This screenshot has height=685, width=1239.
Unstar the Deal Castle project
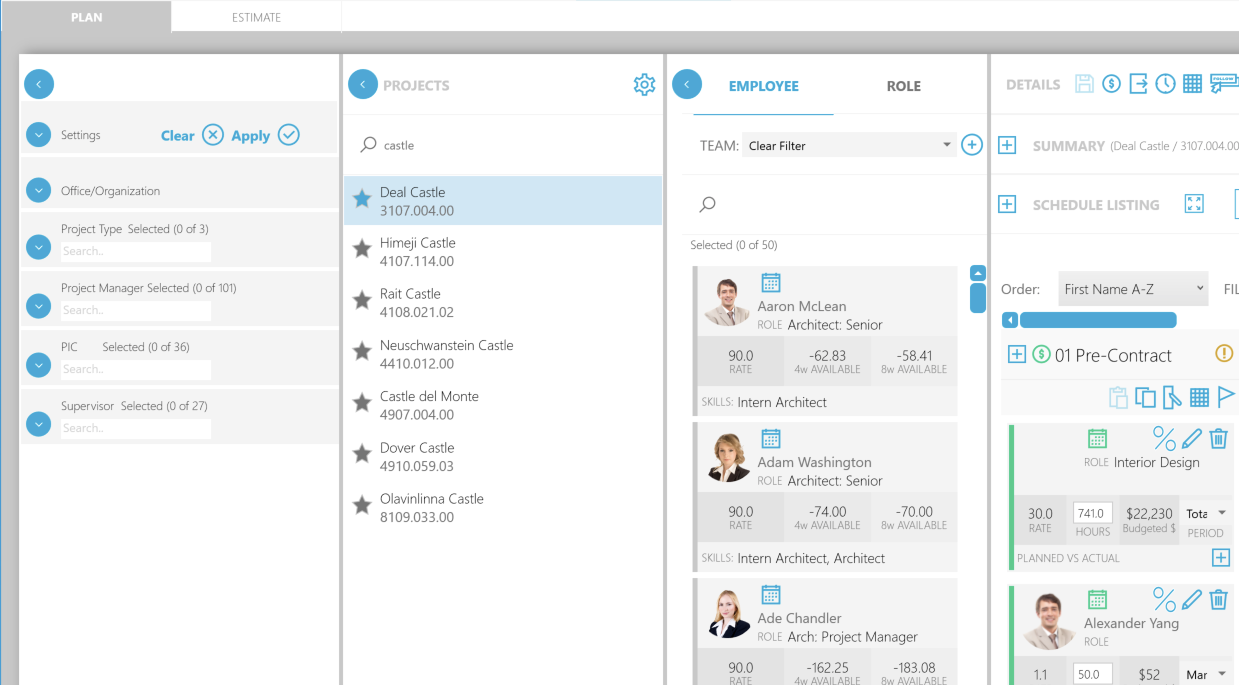[362, 199]
